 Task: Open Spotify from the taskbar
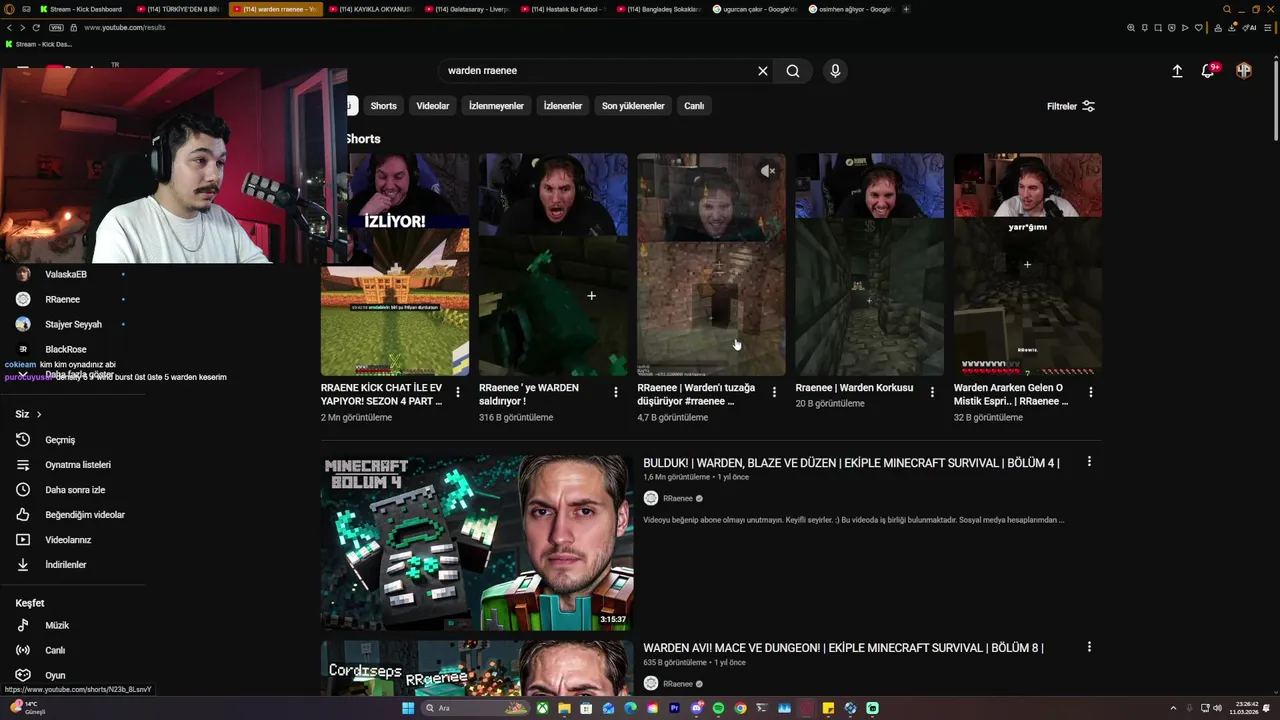point(718,708)
